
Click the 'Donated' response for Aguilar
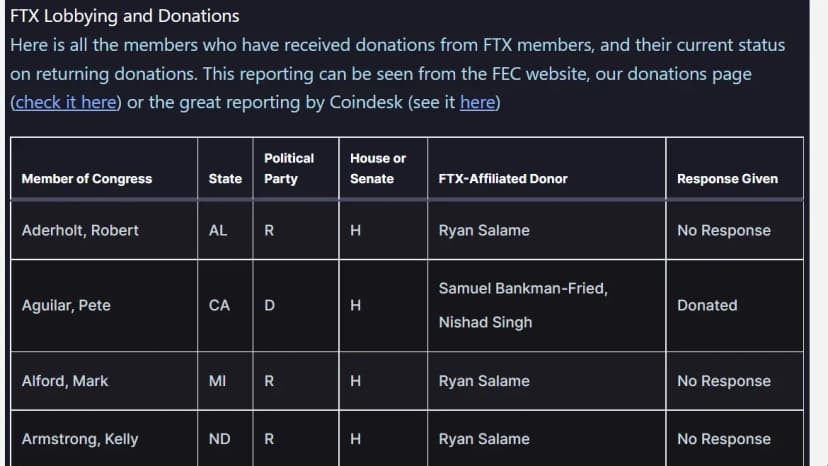(707, 305)
